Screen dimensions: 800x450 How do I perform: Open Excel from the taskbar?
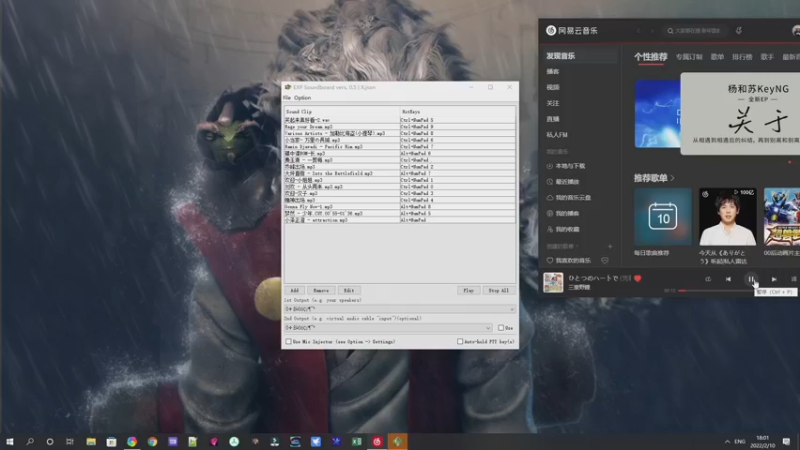(x=357, y=441)
